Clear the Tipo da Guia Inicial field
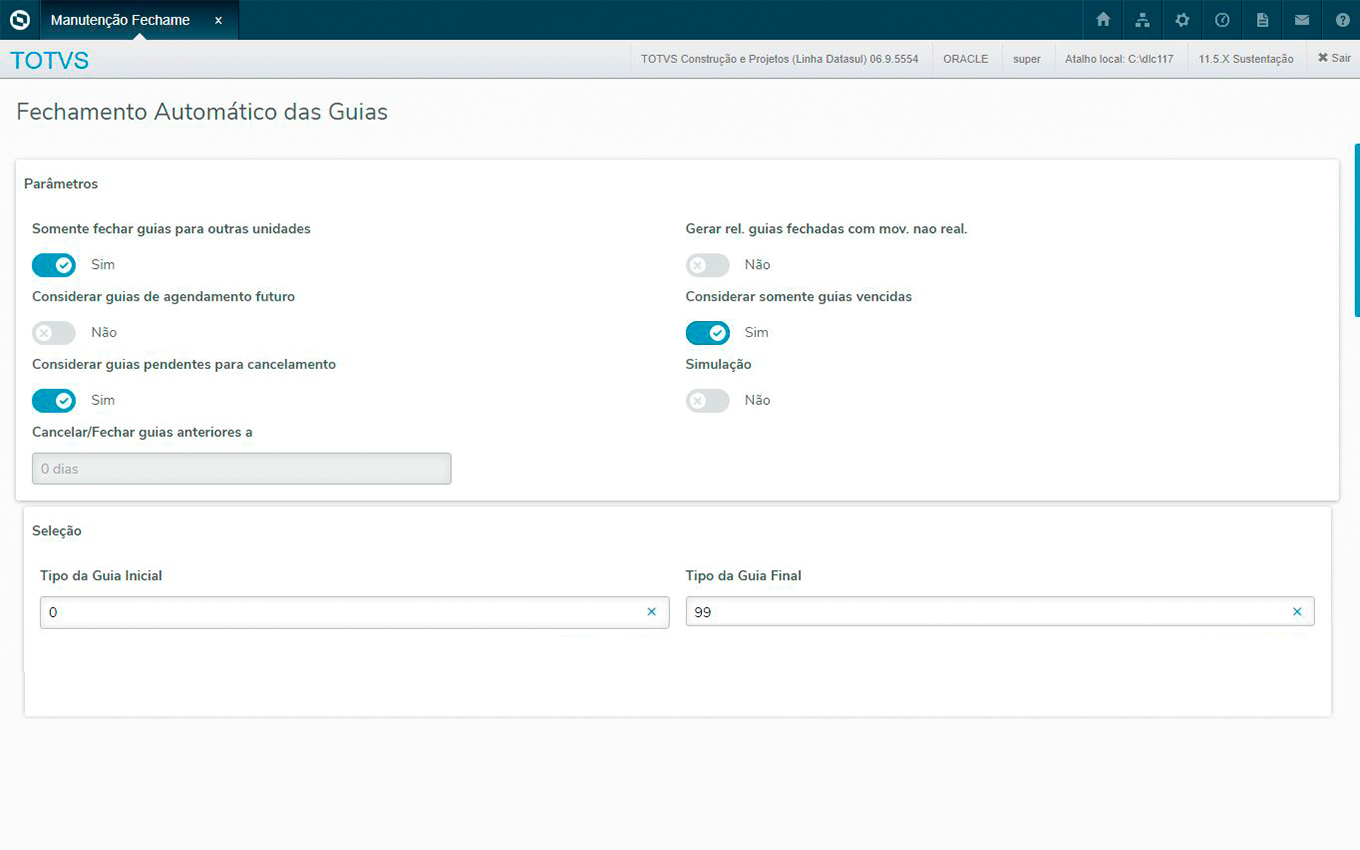The height and width of the screenshot is (850, 1360). [x=651, y=612]
